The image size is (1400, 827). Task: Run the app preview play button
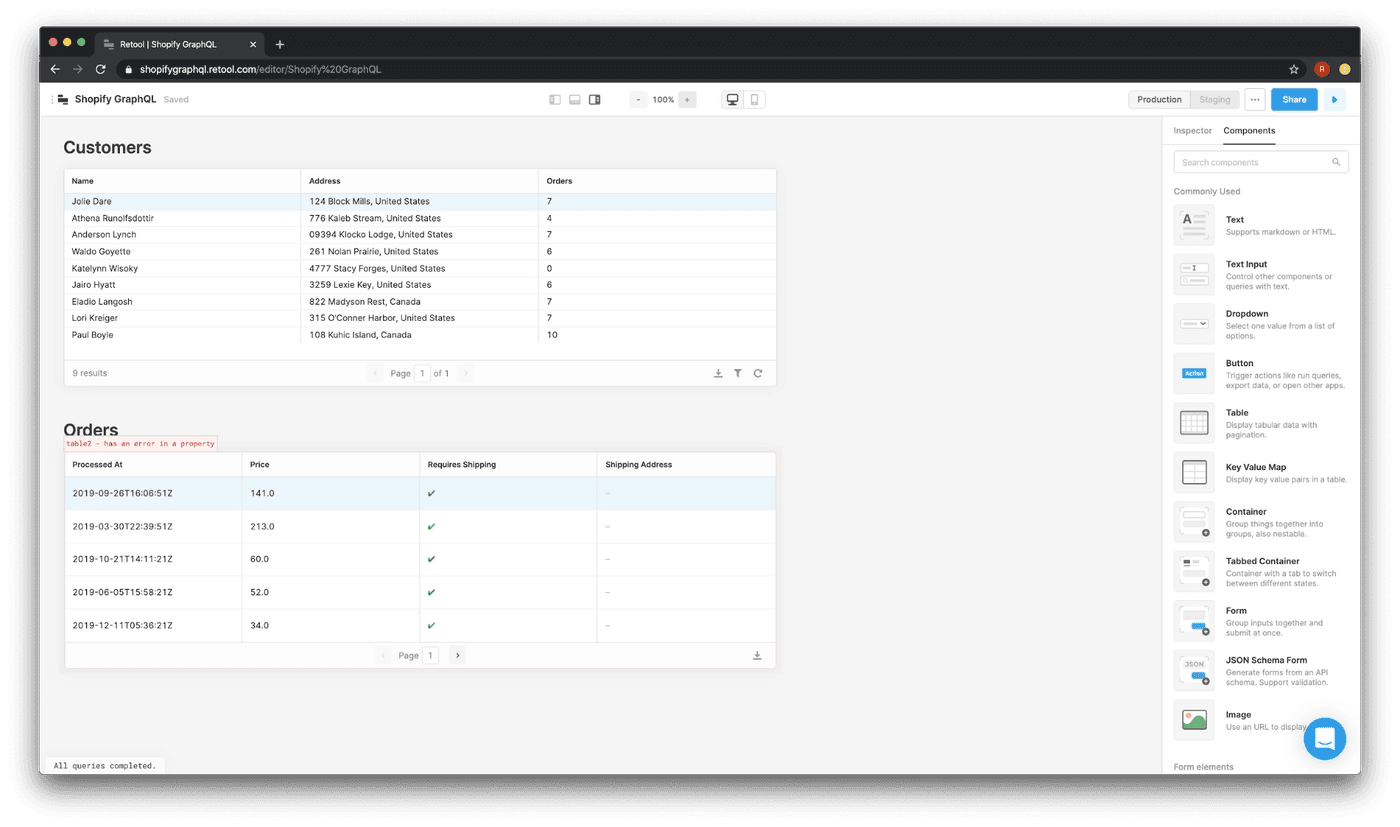pyautogui.click(x=1334, y=100)
